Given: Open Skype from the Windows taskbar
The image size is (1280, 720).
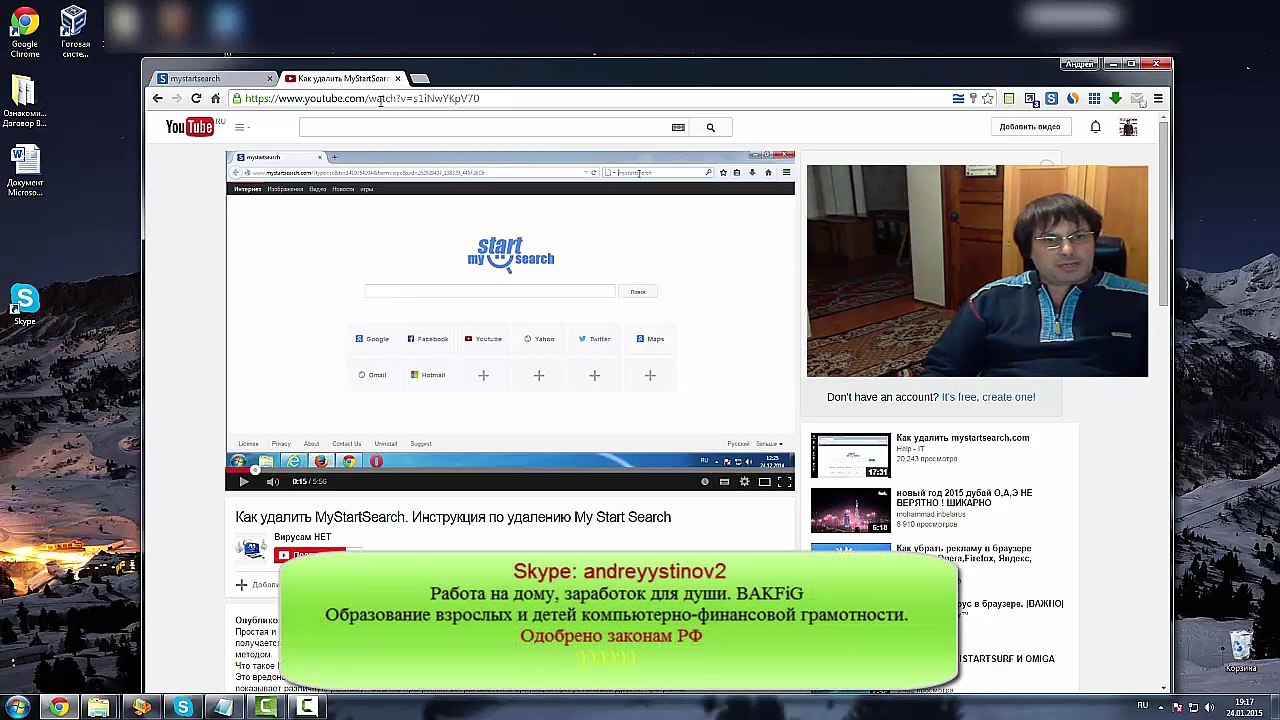Looking at the screenshot, I should click(x=183, y=708).
